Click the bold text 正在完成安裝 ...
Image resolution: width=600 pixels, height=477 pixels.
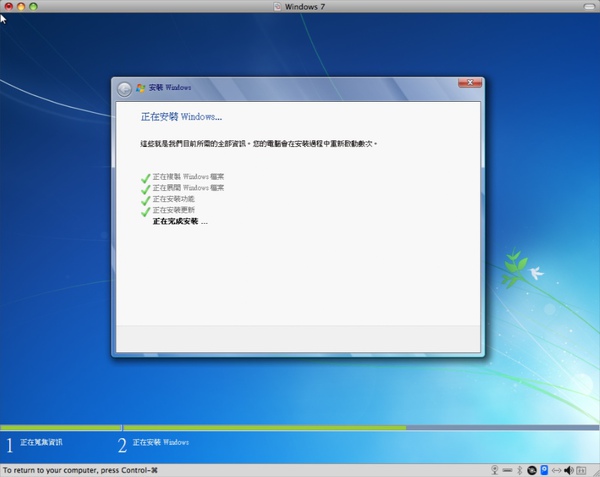(176, 221)
